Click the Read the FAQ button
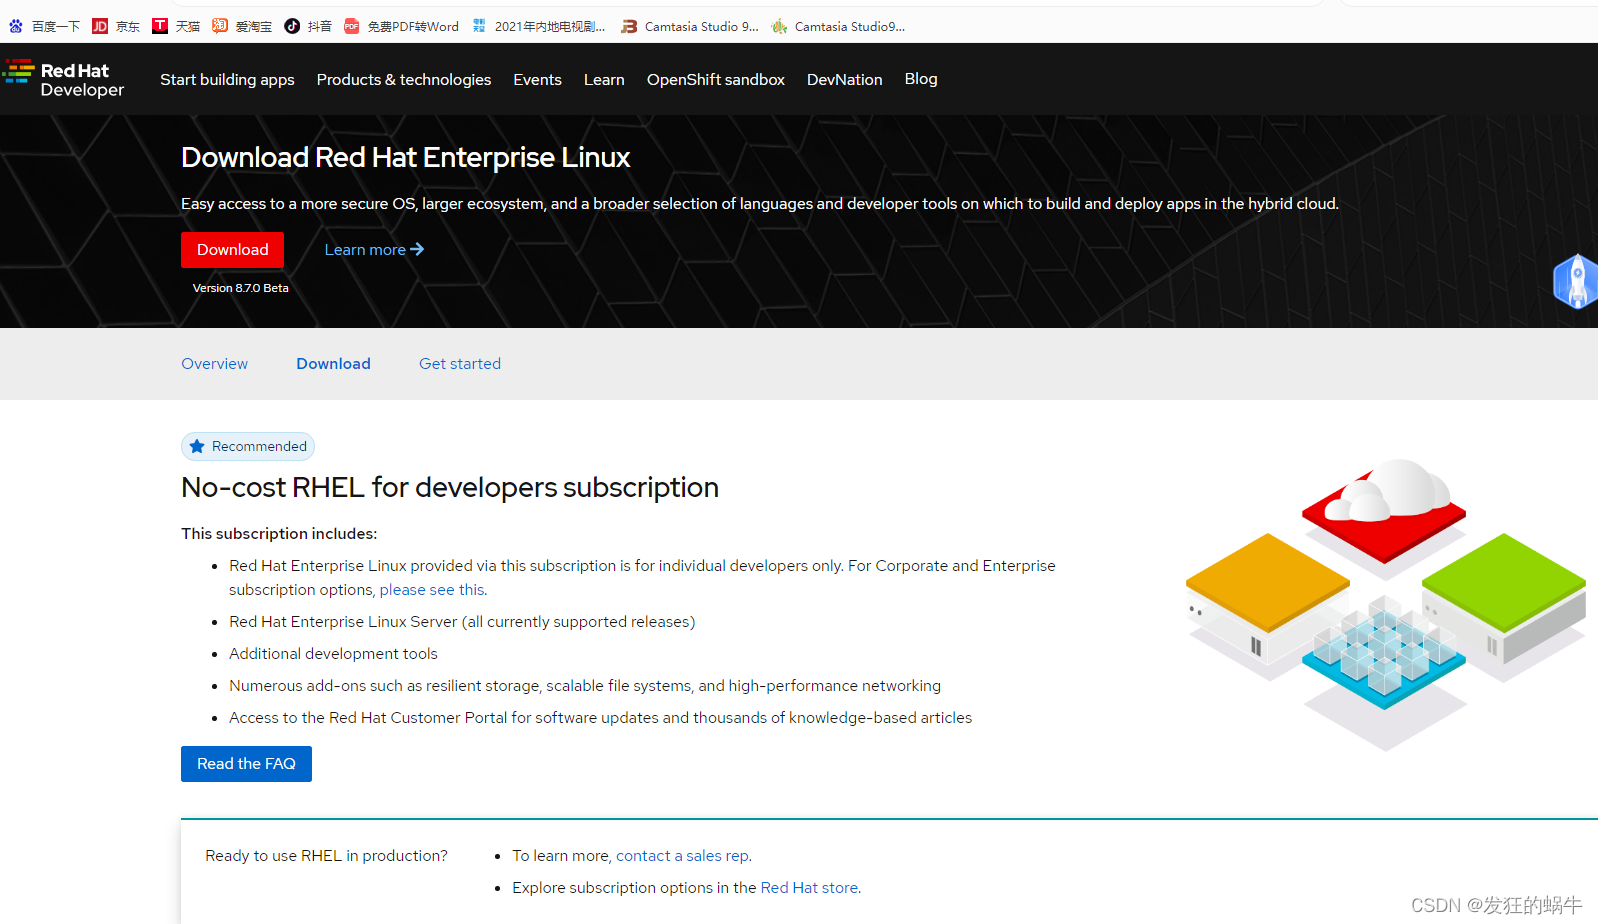This screenshot has width=1598, height=924. pyautogui.click(x=246, y=764)
